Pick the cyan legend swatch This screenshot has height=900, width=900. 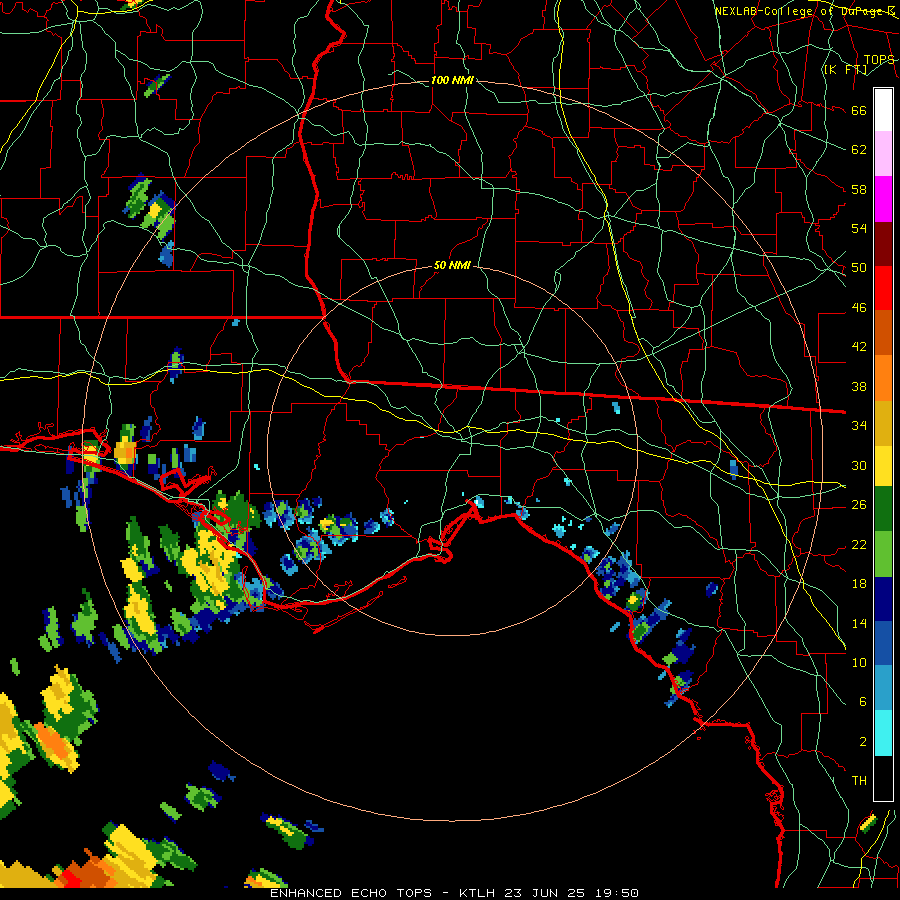coord(883,733)
